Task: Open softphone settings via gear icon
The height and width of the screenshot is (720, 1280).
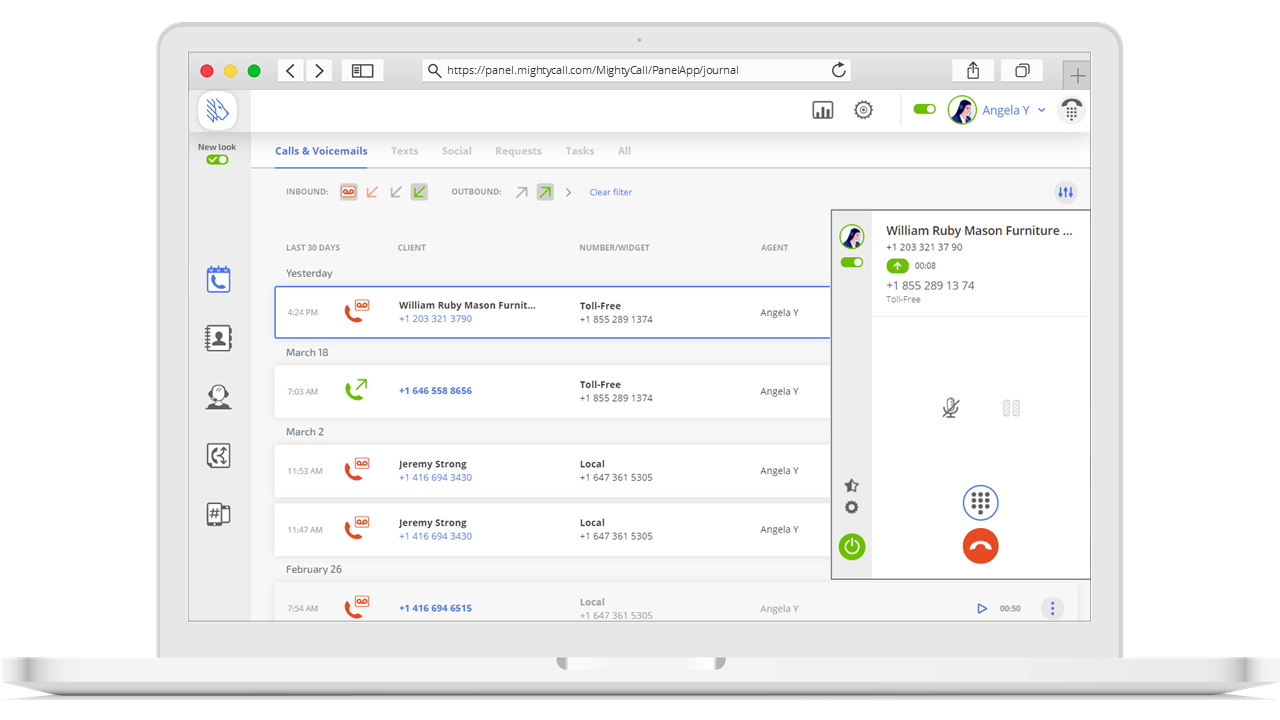Action: [x=851, y=507]
